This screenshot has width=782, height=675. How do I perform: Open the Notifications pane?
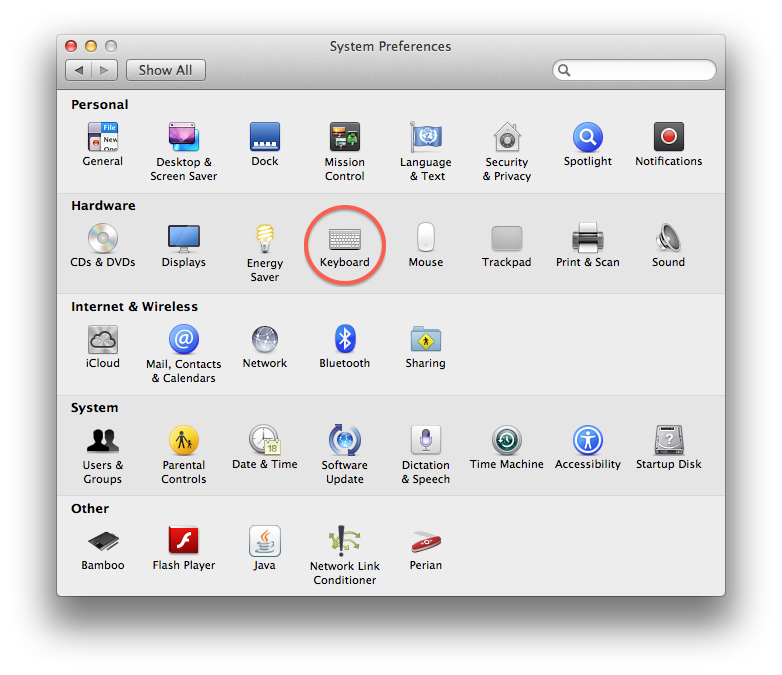coord(668,138)
